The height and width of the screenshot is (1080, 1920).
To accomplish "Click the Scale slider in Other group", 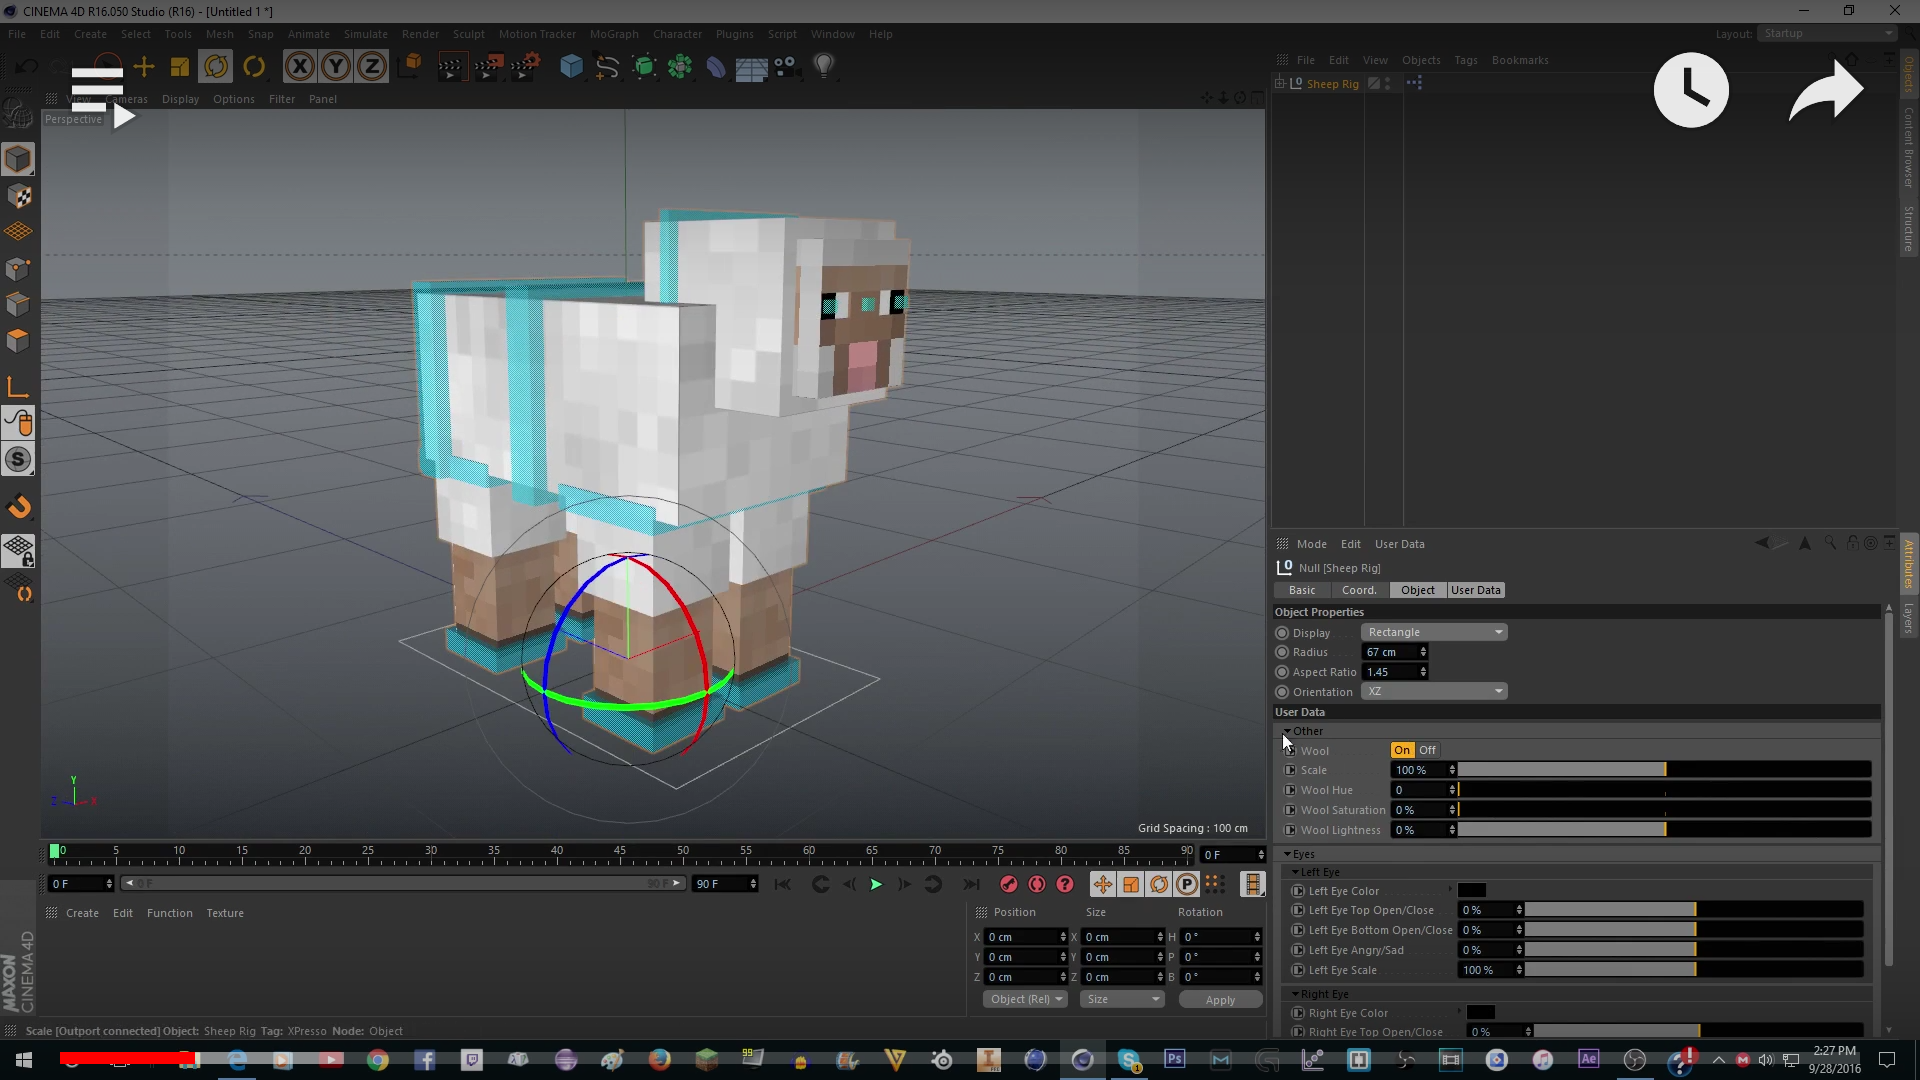I will coord(1664,770).
